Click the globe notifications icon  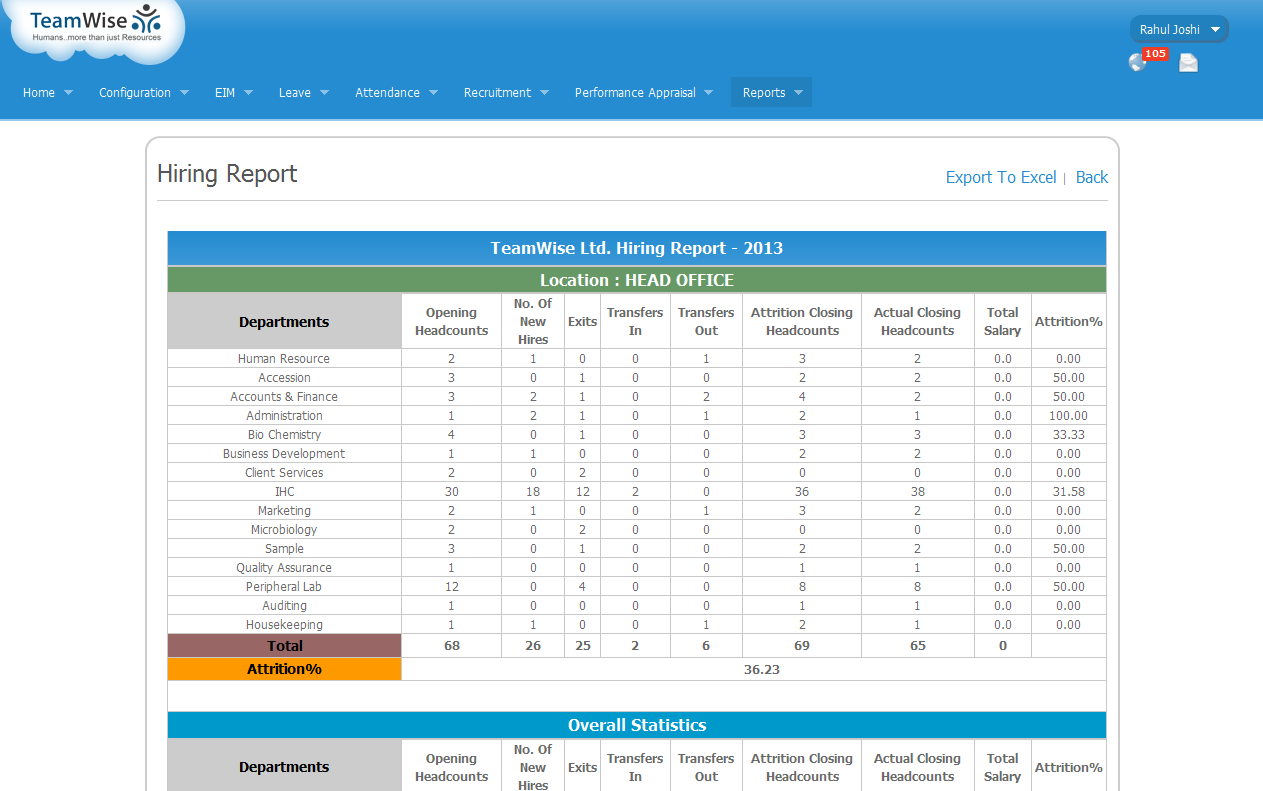tap(1137, 63)
